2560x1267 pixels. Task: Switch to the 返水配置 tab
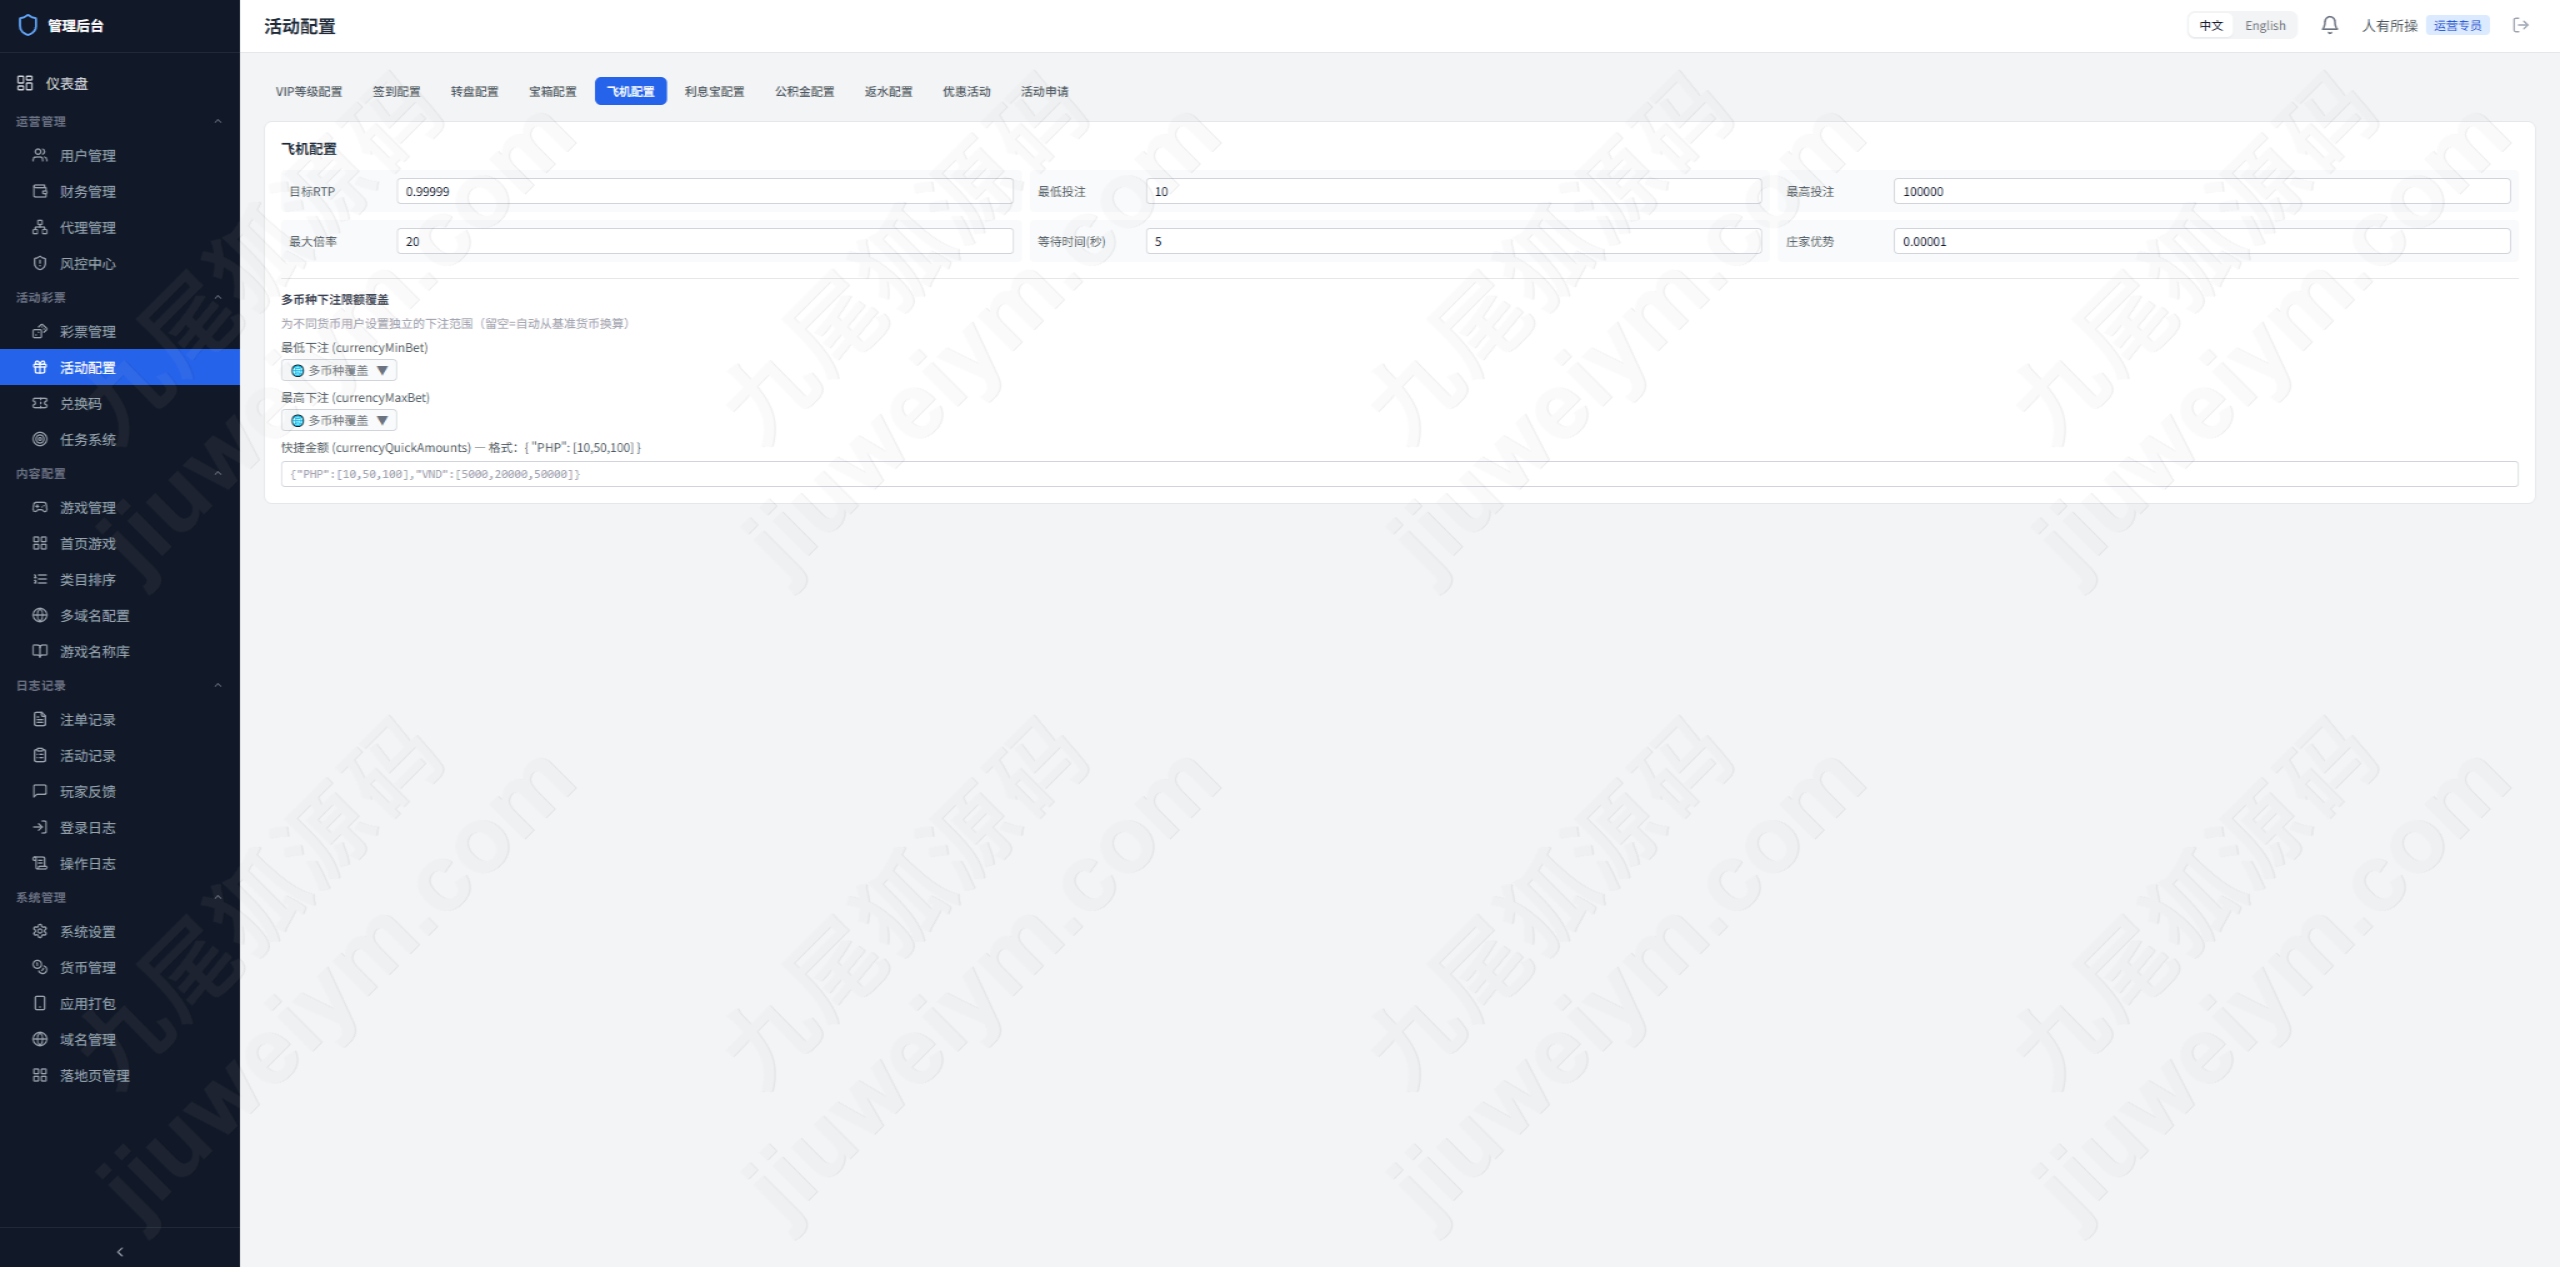[888, 91]
